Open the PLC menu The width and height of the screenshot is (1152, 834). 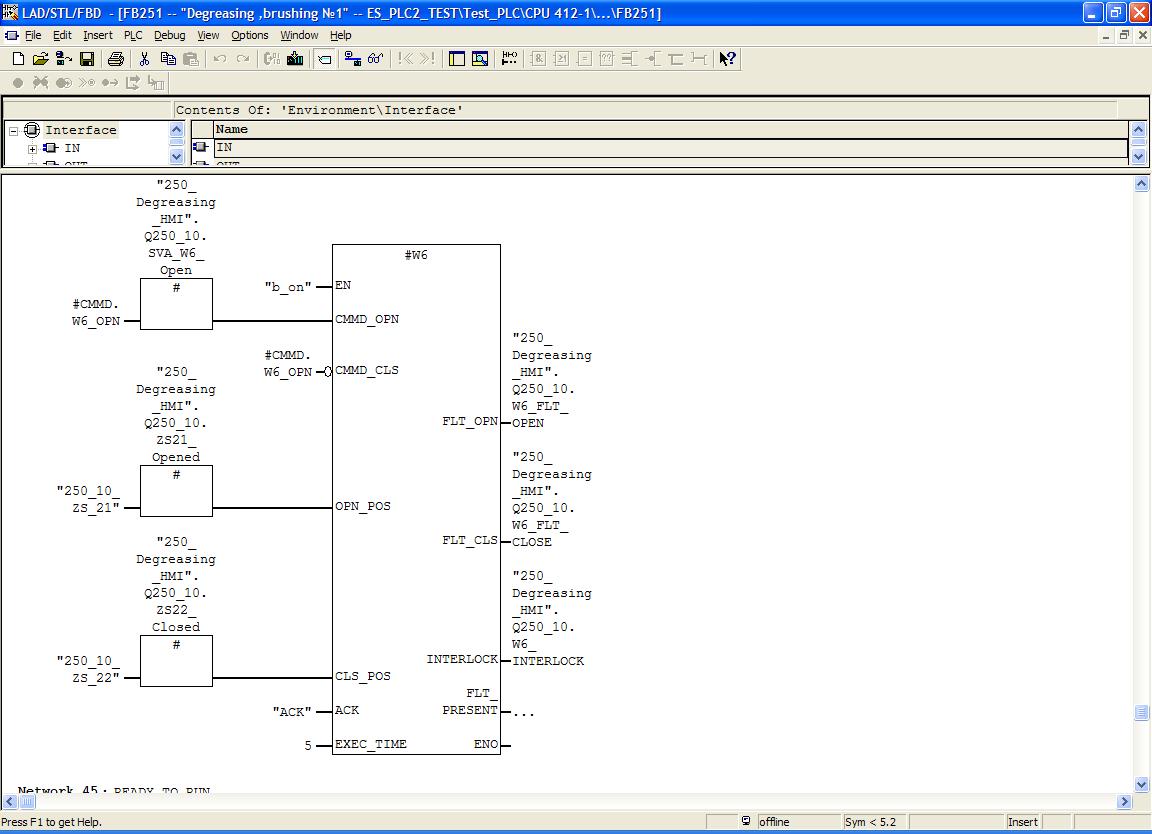tap(133, 35)
